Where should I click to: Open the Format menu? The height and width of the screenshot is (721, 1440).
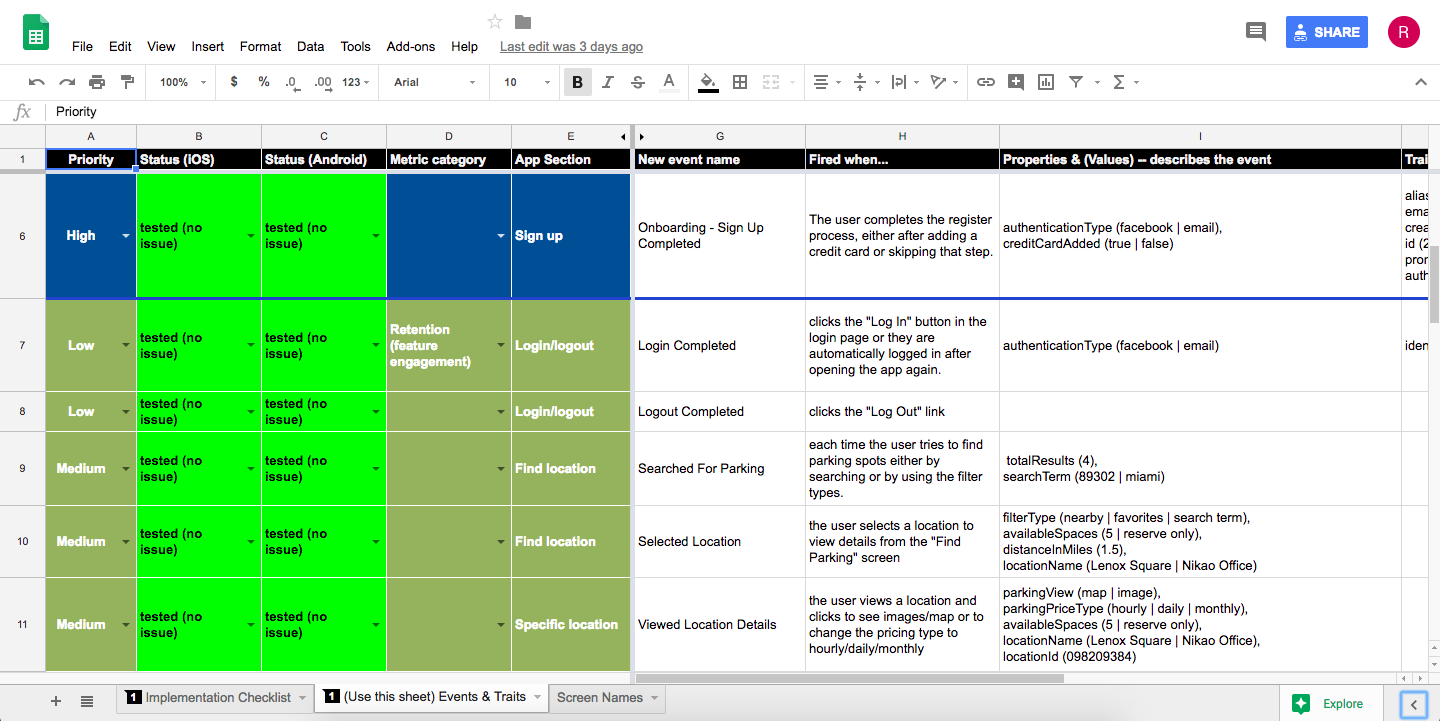[260, 46]
